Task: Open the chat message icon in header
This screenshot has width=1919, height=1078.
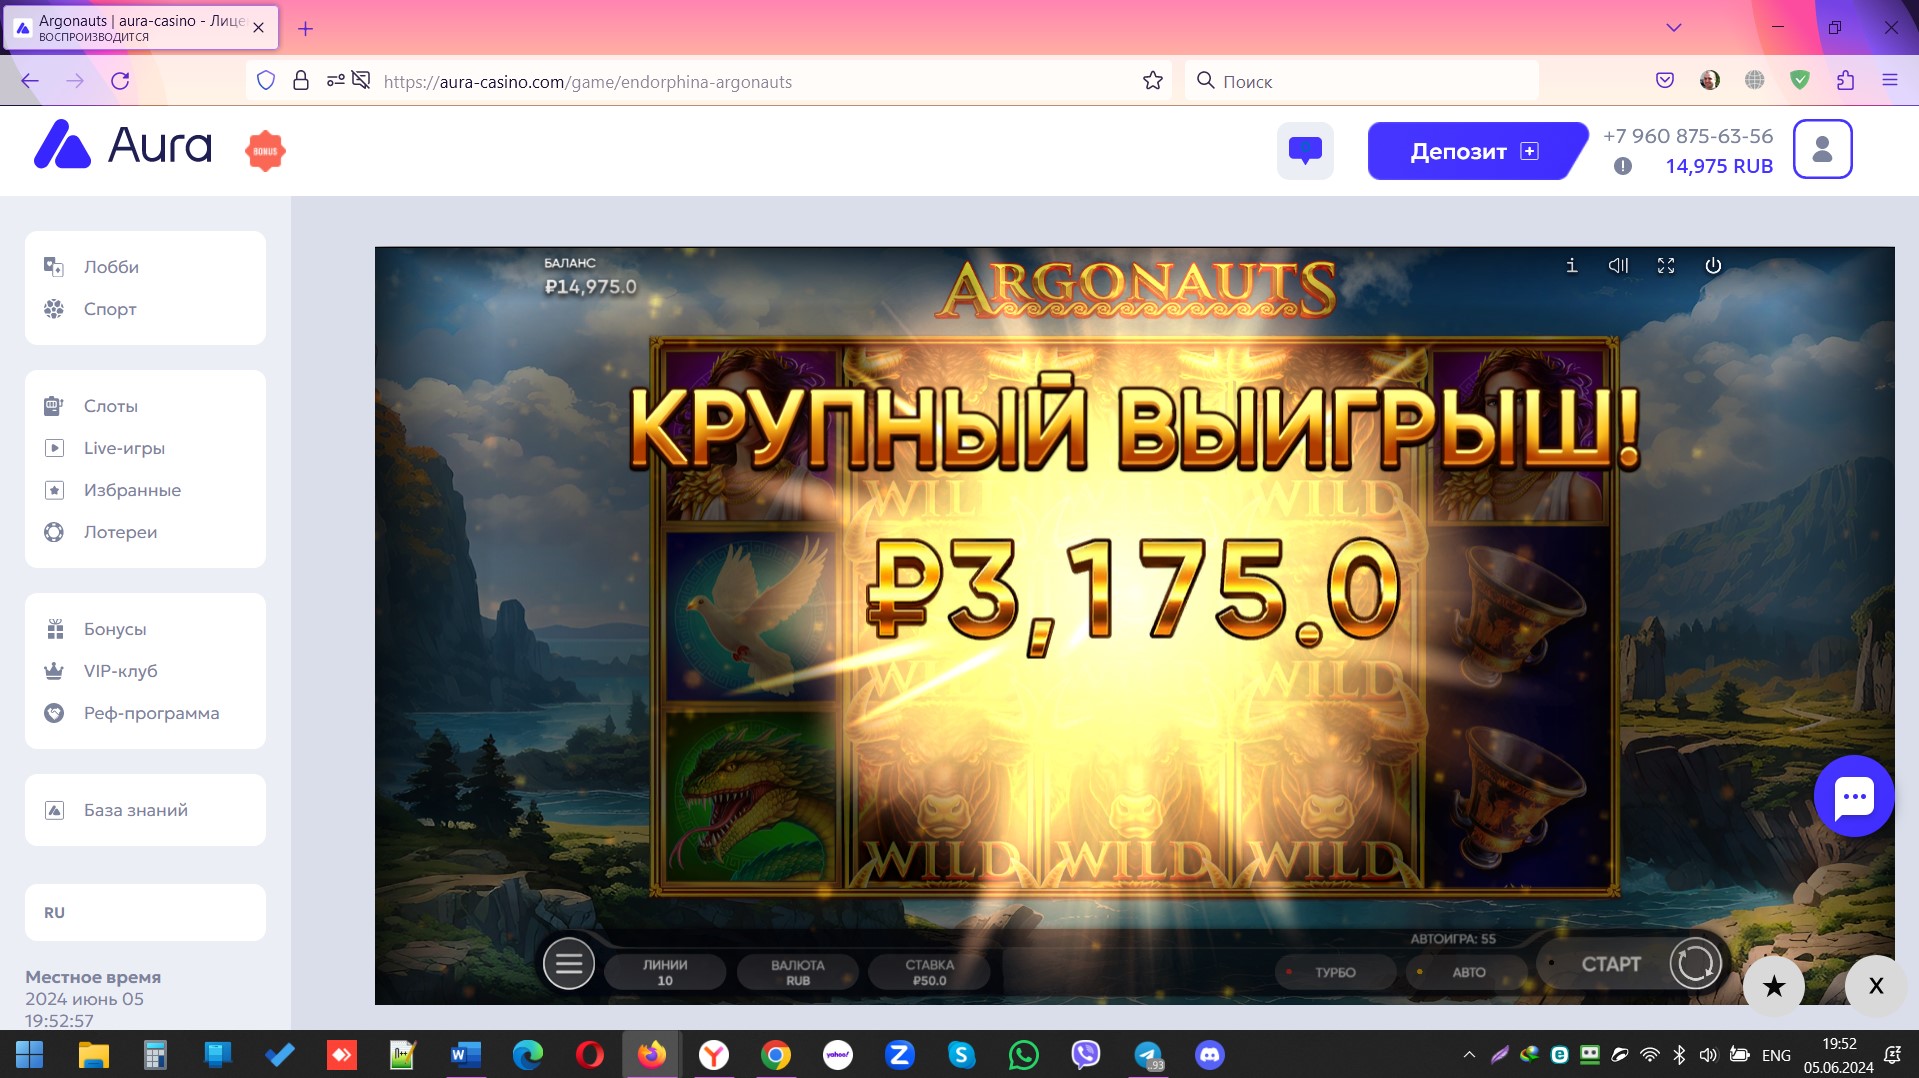Action: point(1305,151)
